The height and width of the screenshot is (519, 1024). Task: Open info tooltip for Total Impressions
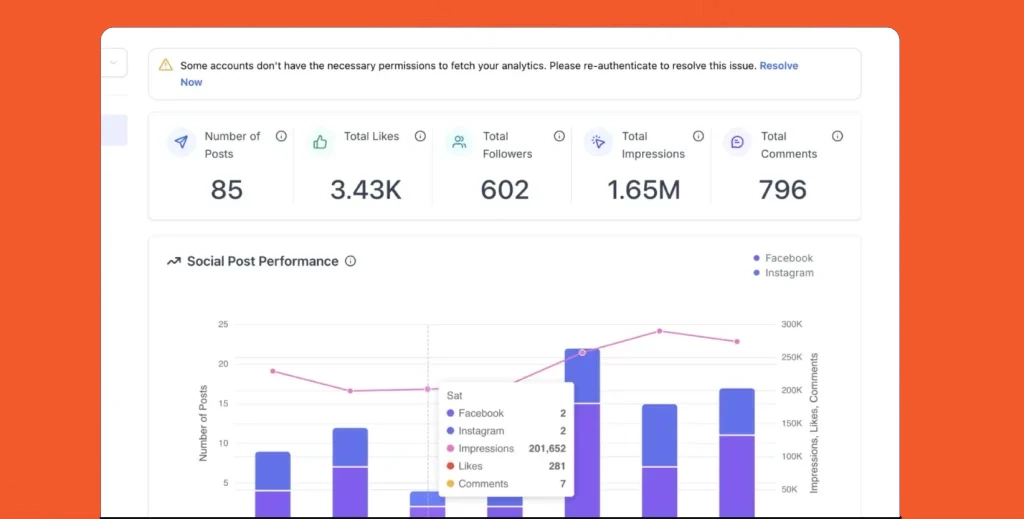point(698,136)
